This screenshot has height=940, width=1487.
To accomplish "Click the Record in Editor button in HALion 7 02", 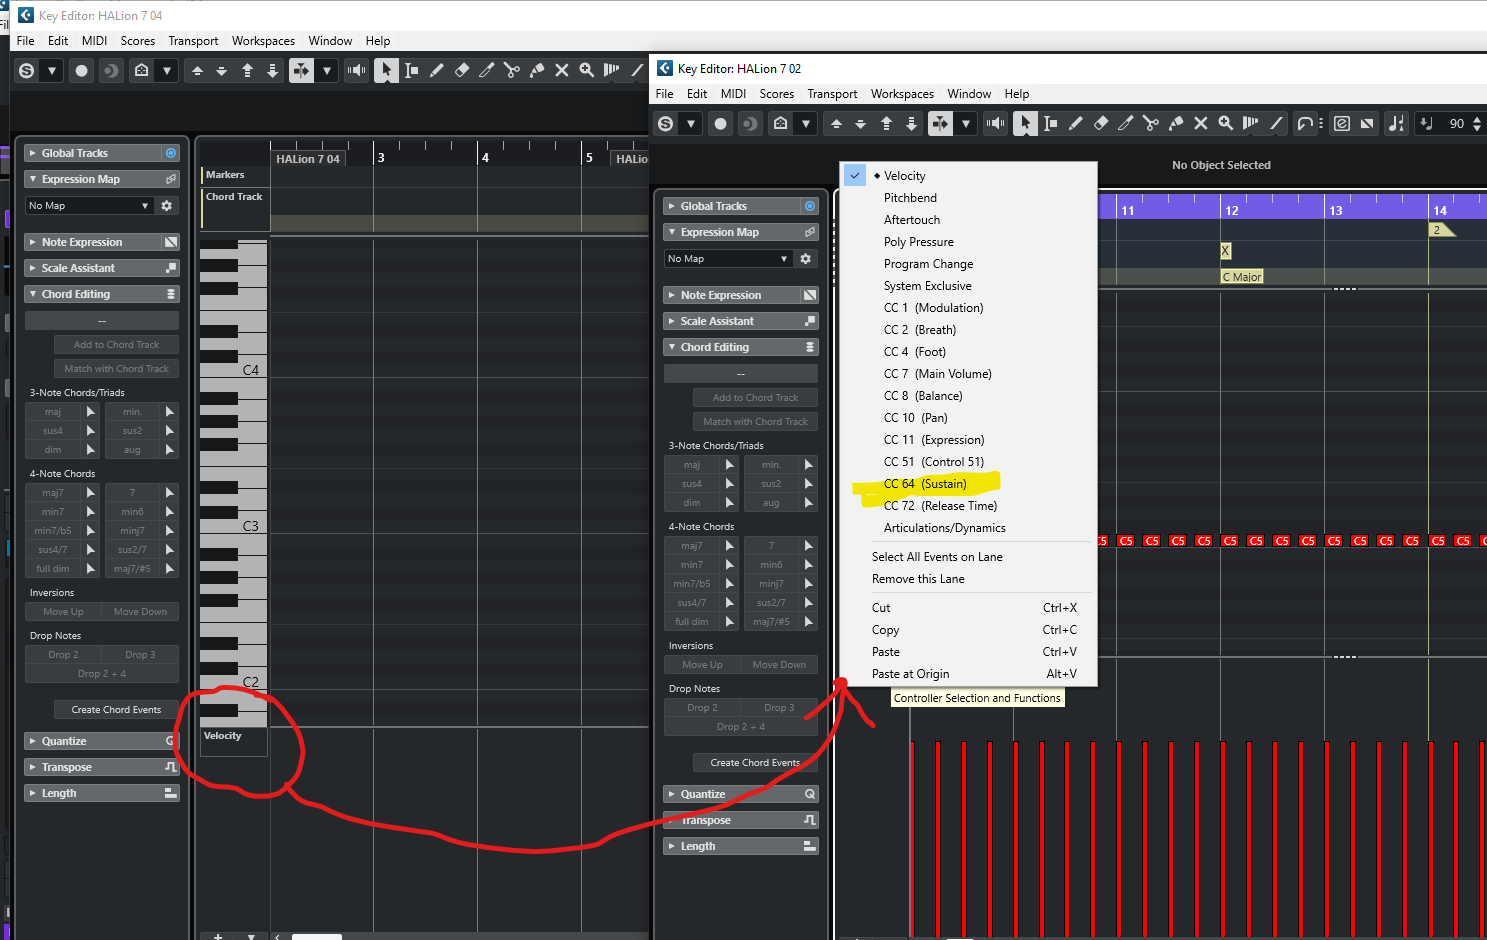I will [x=720, y=123].
